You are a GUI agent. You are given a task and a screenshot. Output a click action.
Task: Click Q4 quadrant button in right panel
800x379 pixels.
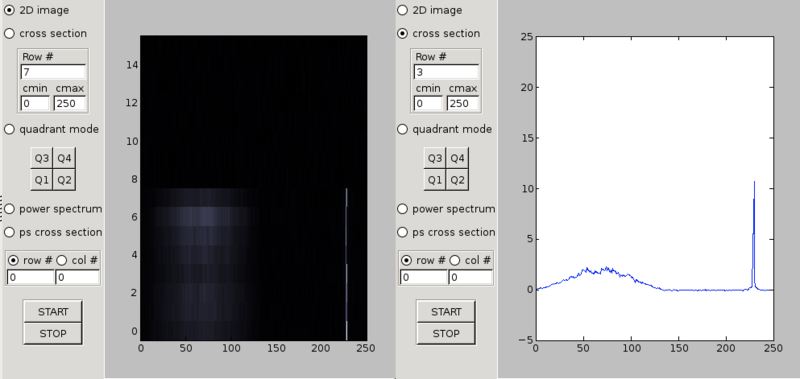[x=457, y=158]
